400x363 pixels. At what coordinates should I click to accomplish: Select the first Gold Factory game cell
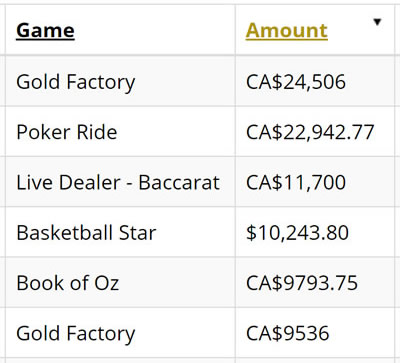(120, 81)
